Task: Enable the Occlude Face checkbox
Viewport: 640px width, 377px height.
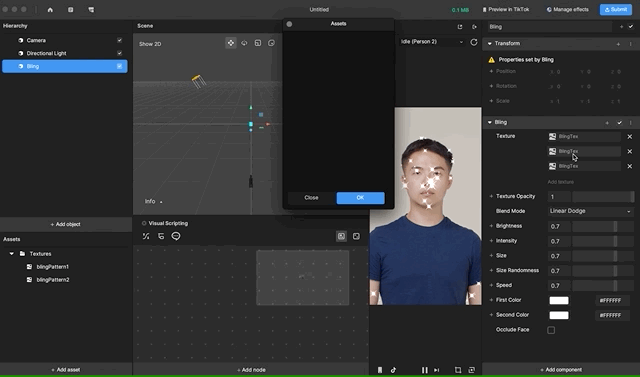Action: [551, 330]
